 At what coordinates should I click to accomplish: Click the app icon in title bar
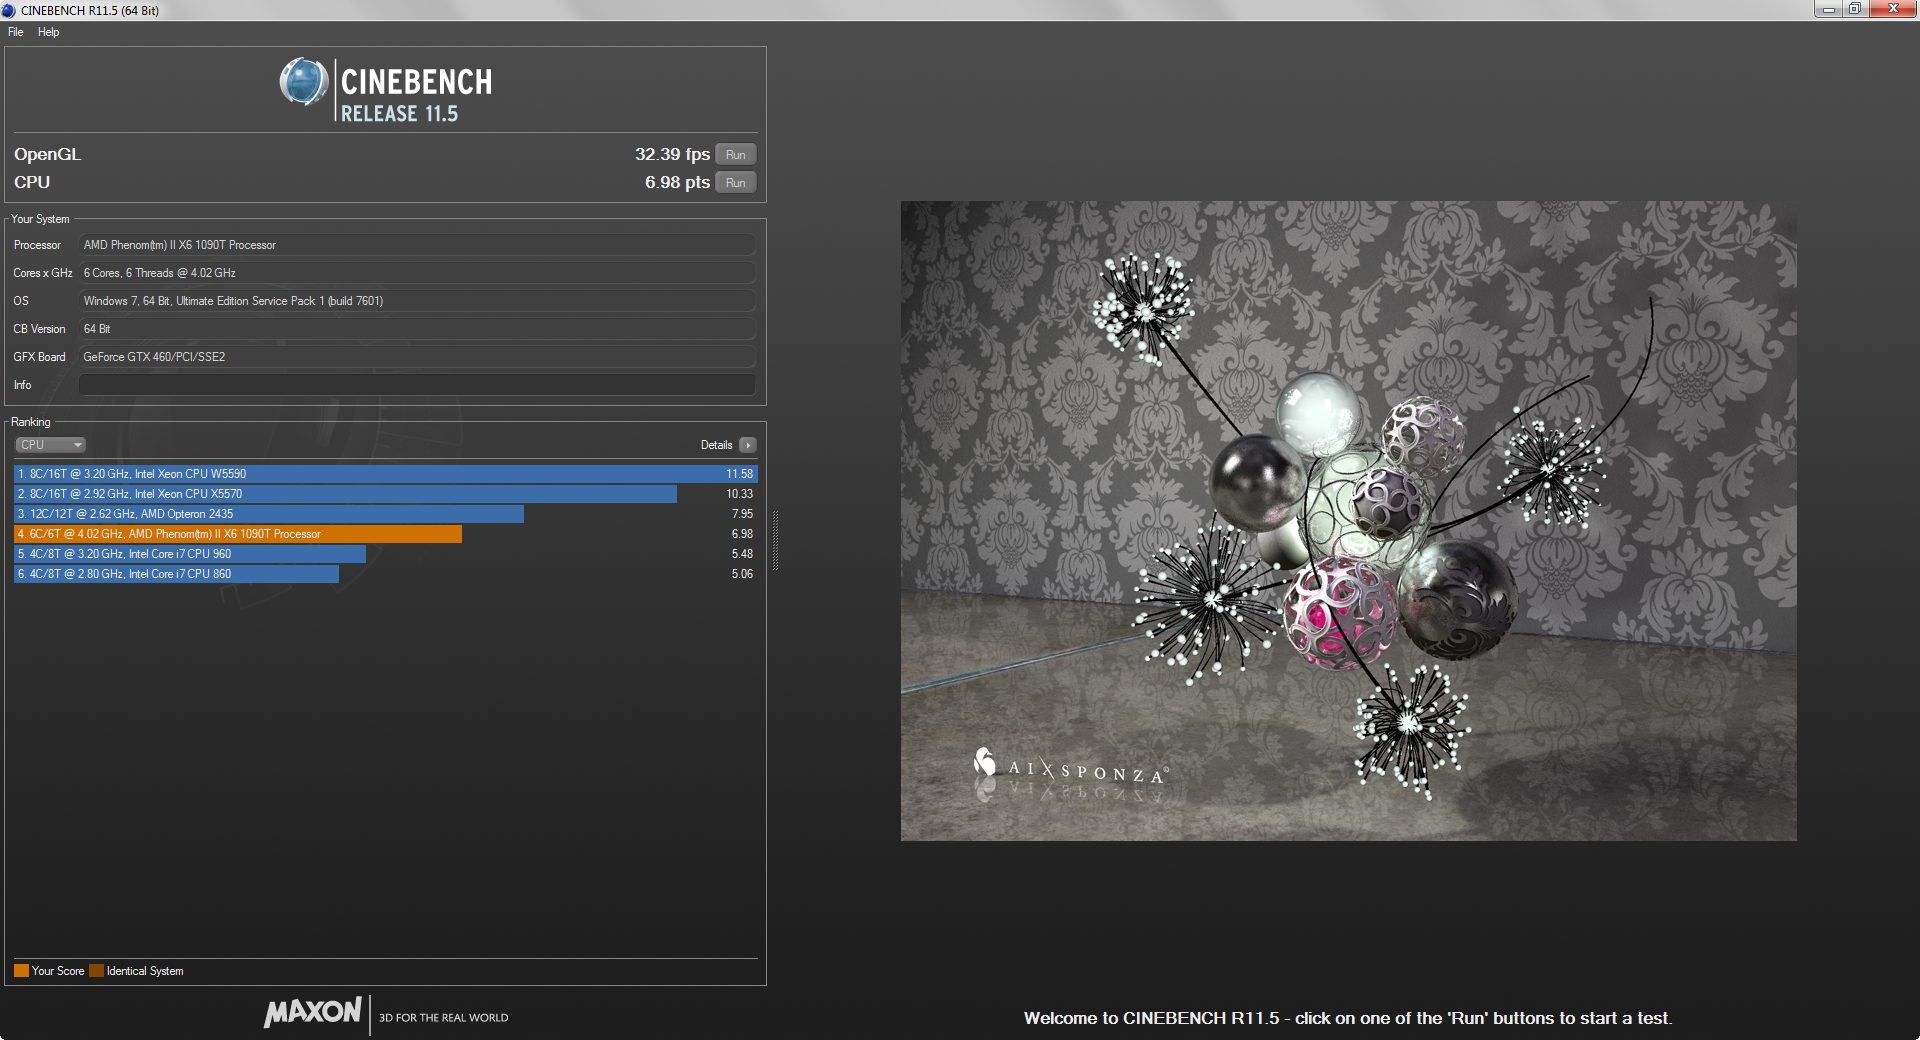point(9,10)
